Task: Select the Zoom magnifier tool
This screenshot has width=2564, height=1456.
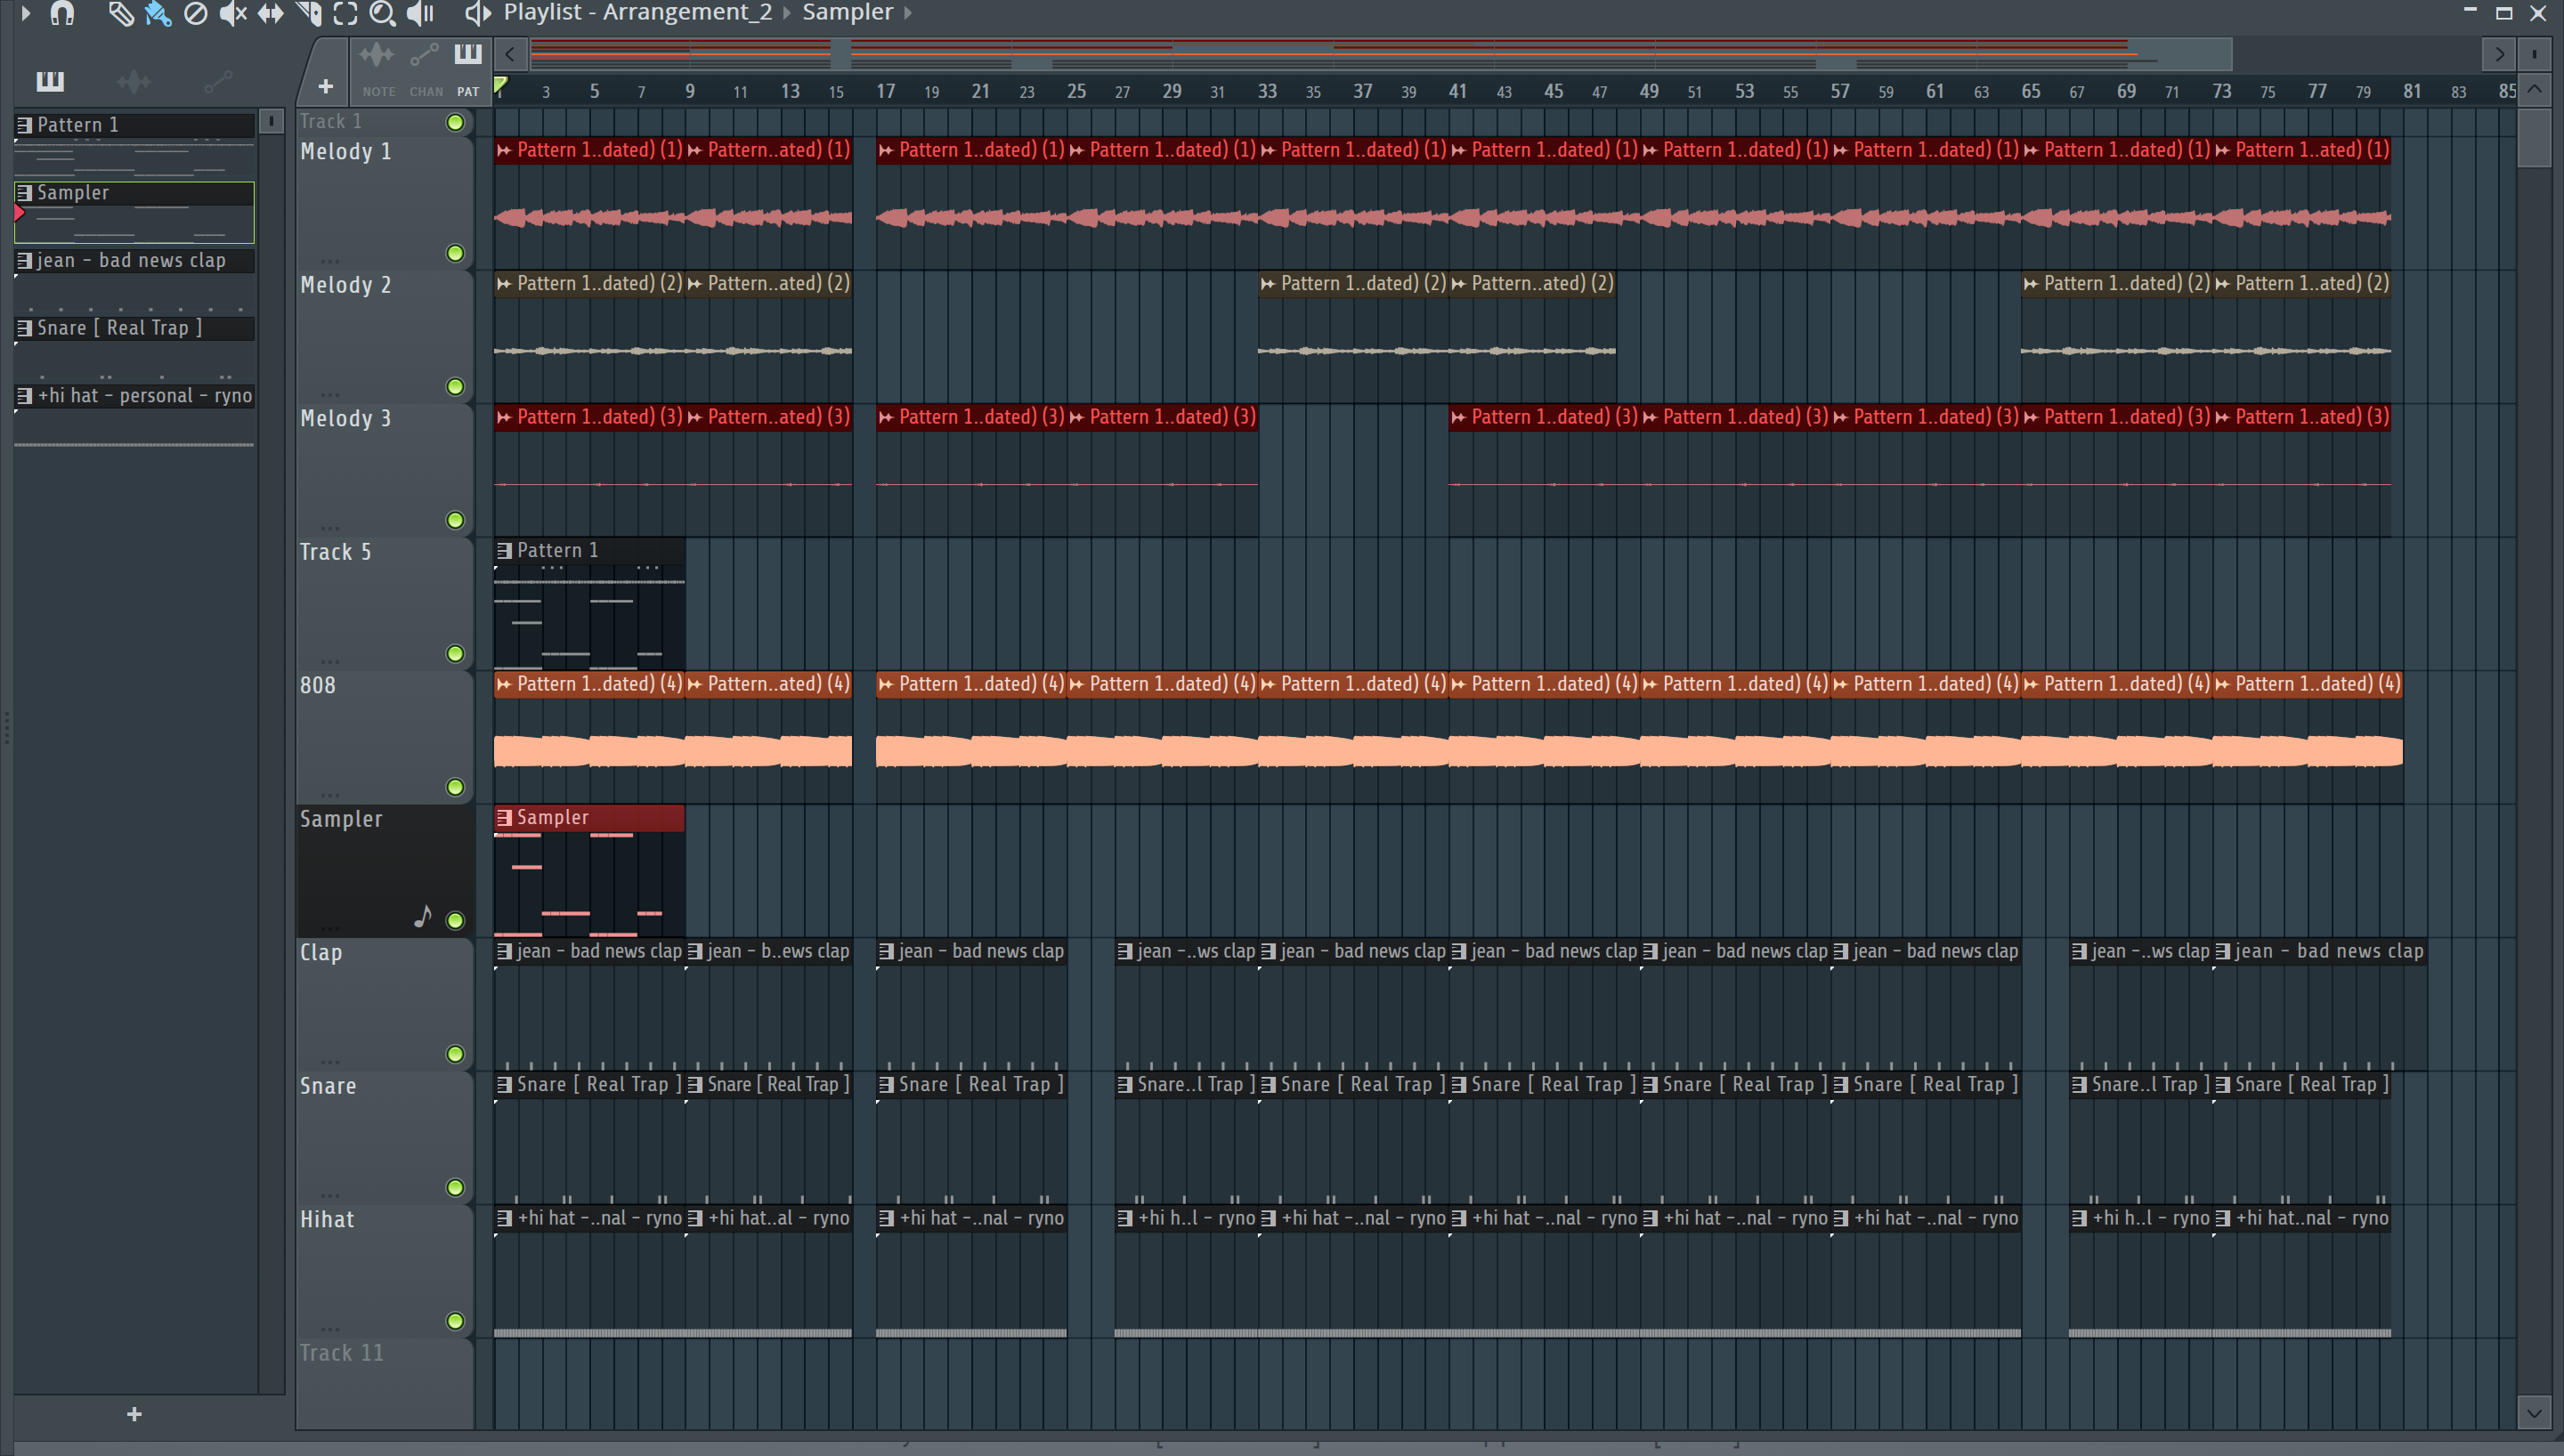Action: (x=382, y=13)
